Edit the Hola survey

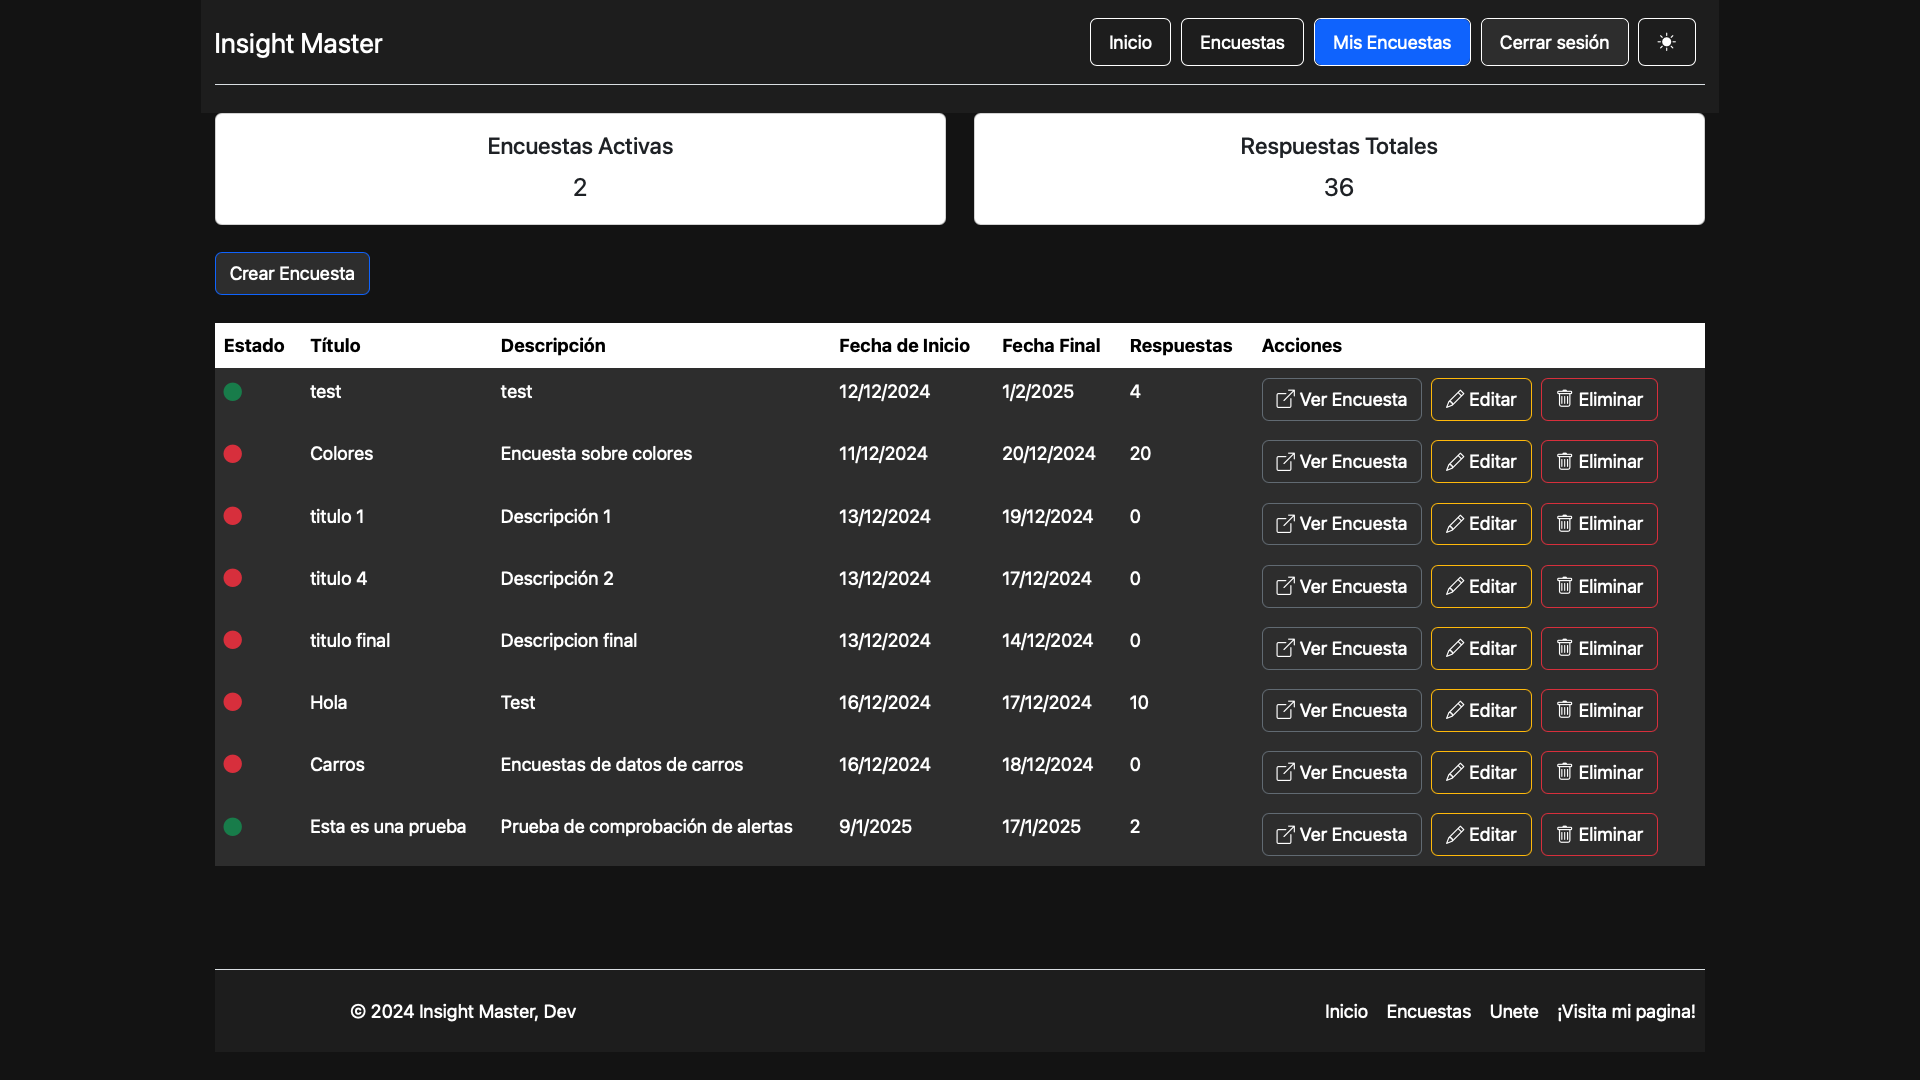tap(1481, 710)
